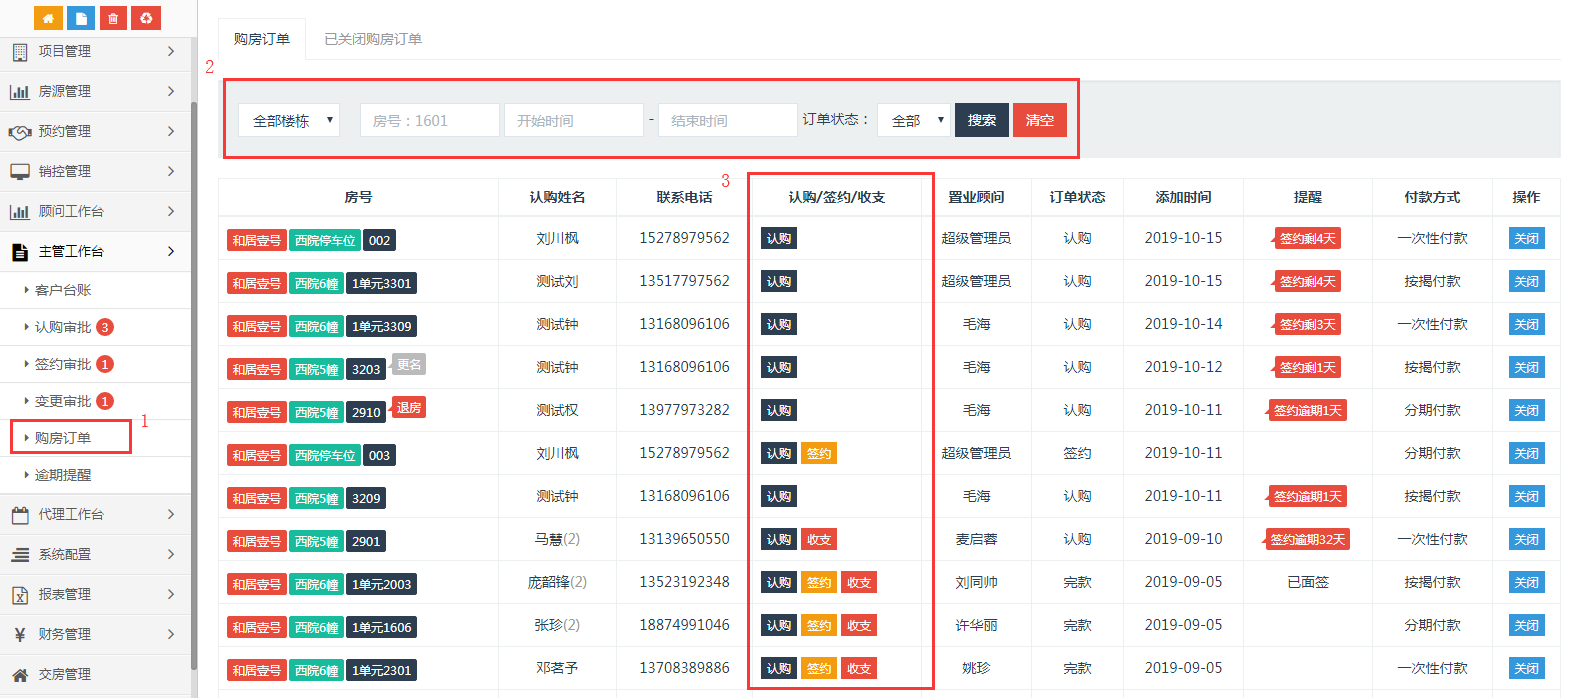Click 认购 badge in row 1单元3301
This screenshot has width=1581, height=698.
(779, 282)
